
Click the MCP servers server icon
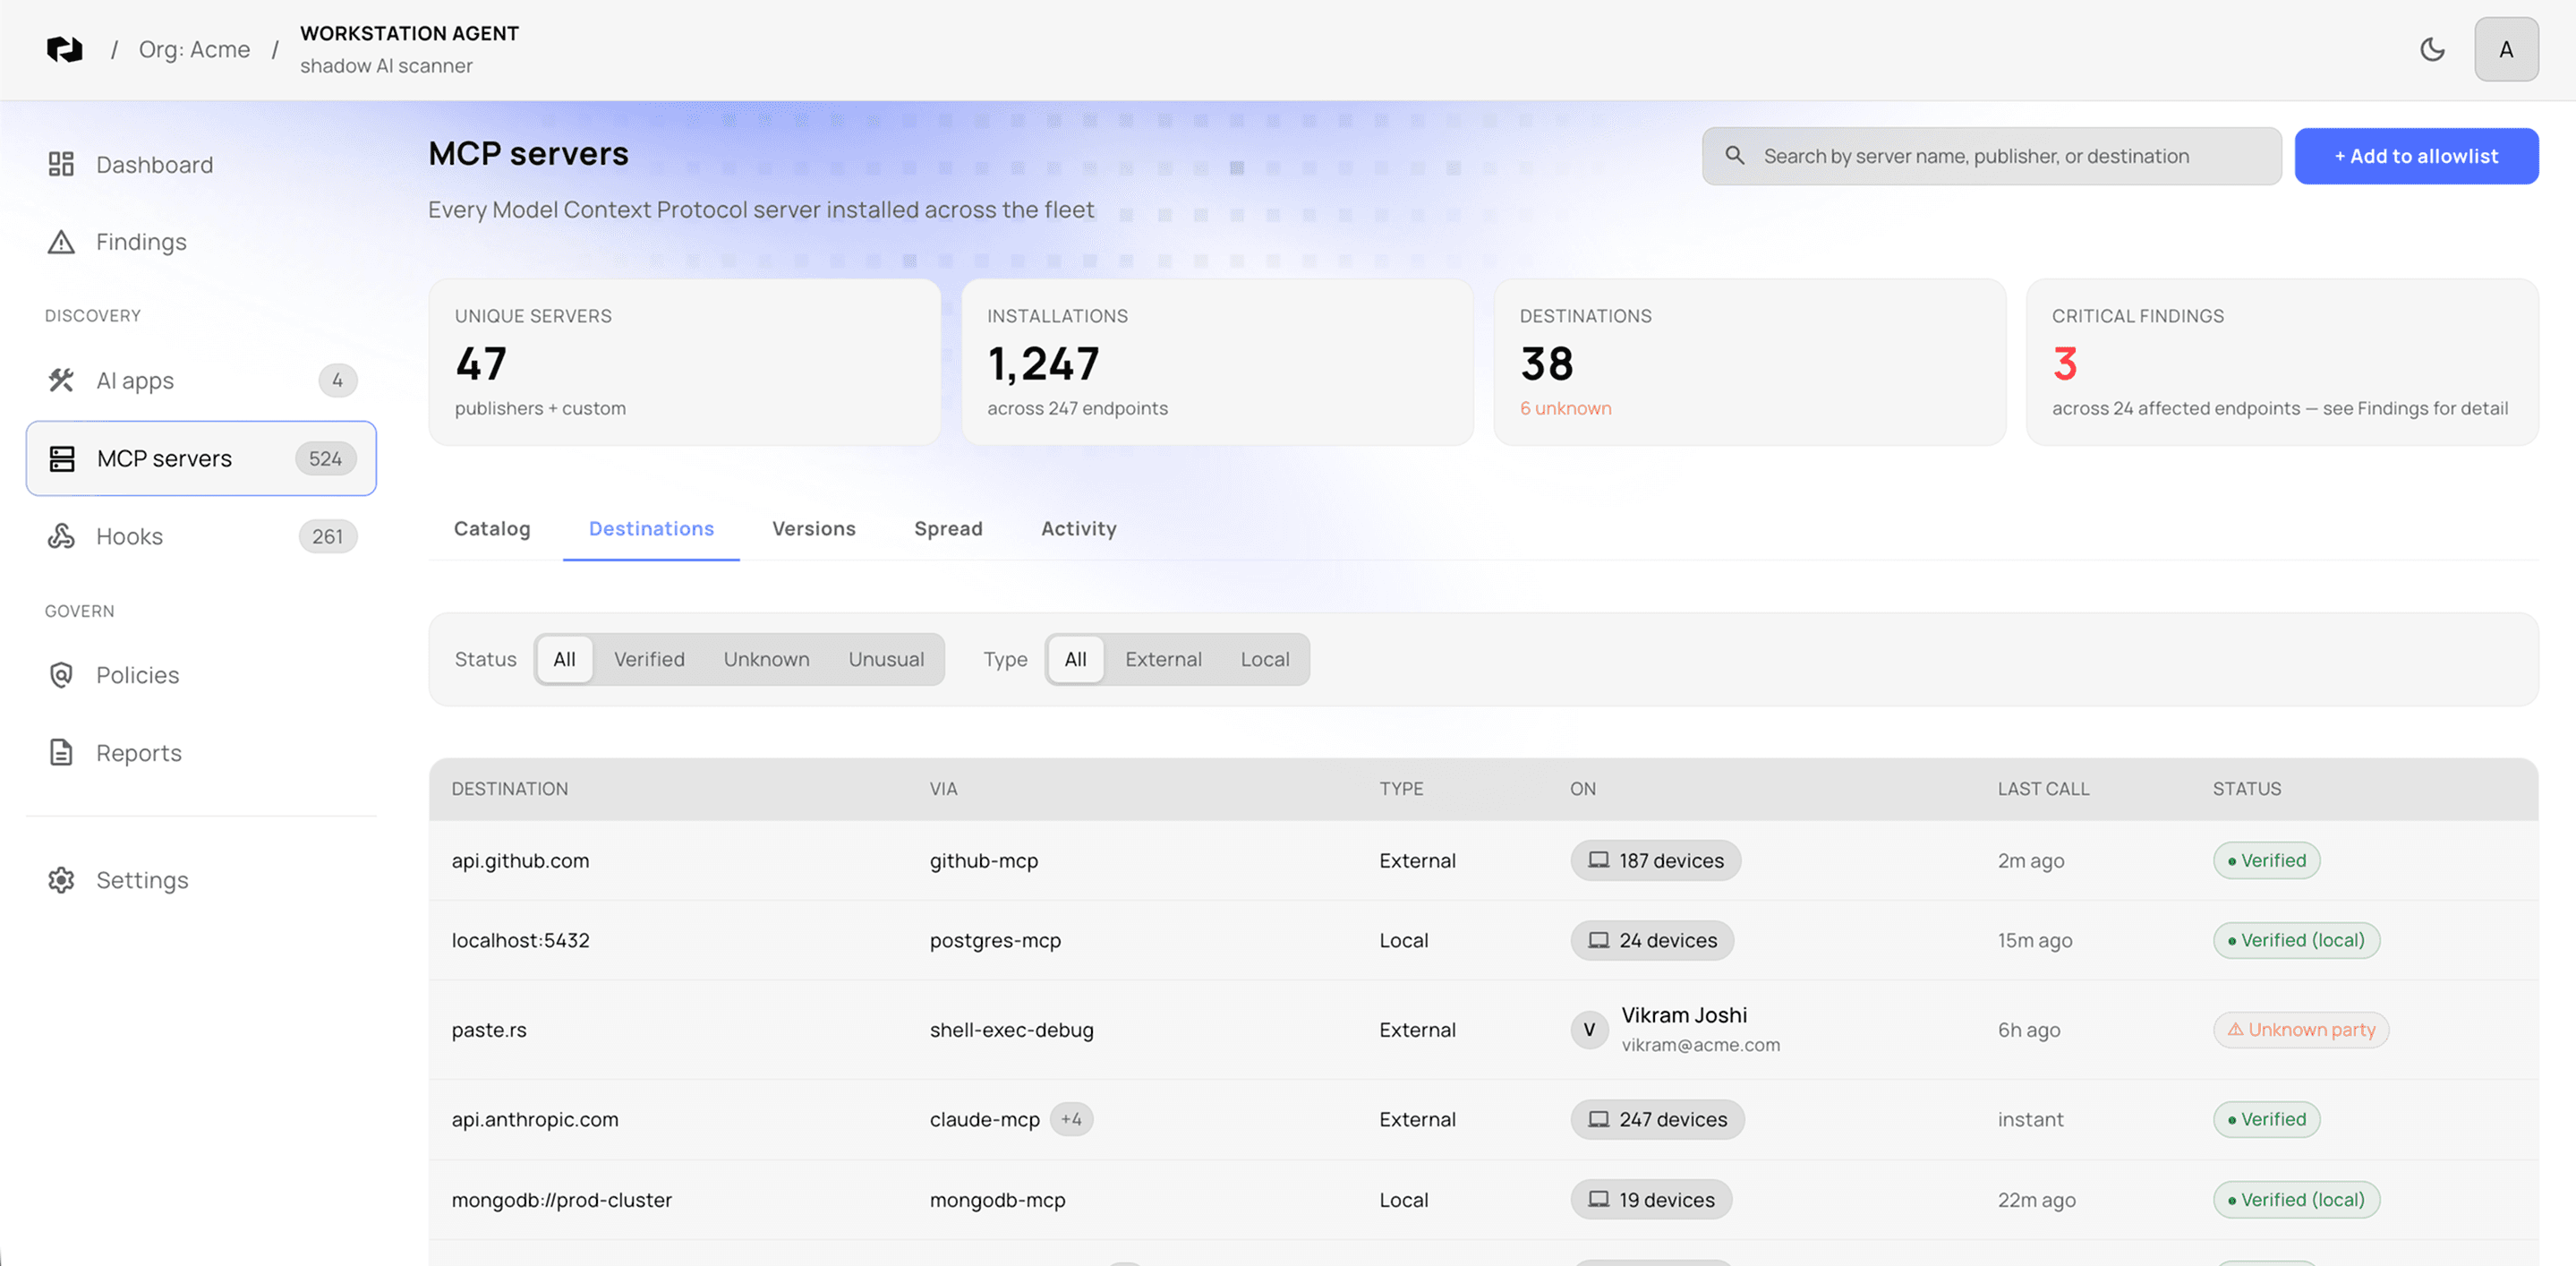coord(62,458)
